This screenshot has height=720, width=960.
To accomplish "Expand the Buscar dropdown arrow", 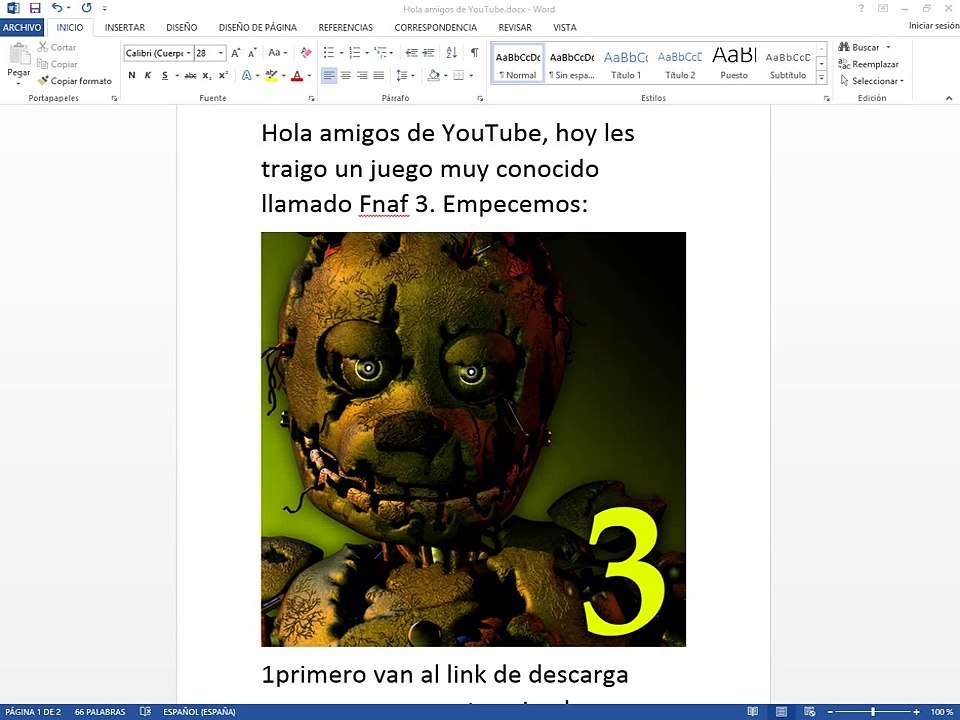I will 888,47.
